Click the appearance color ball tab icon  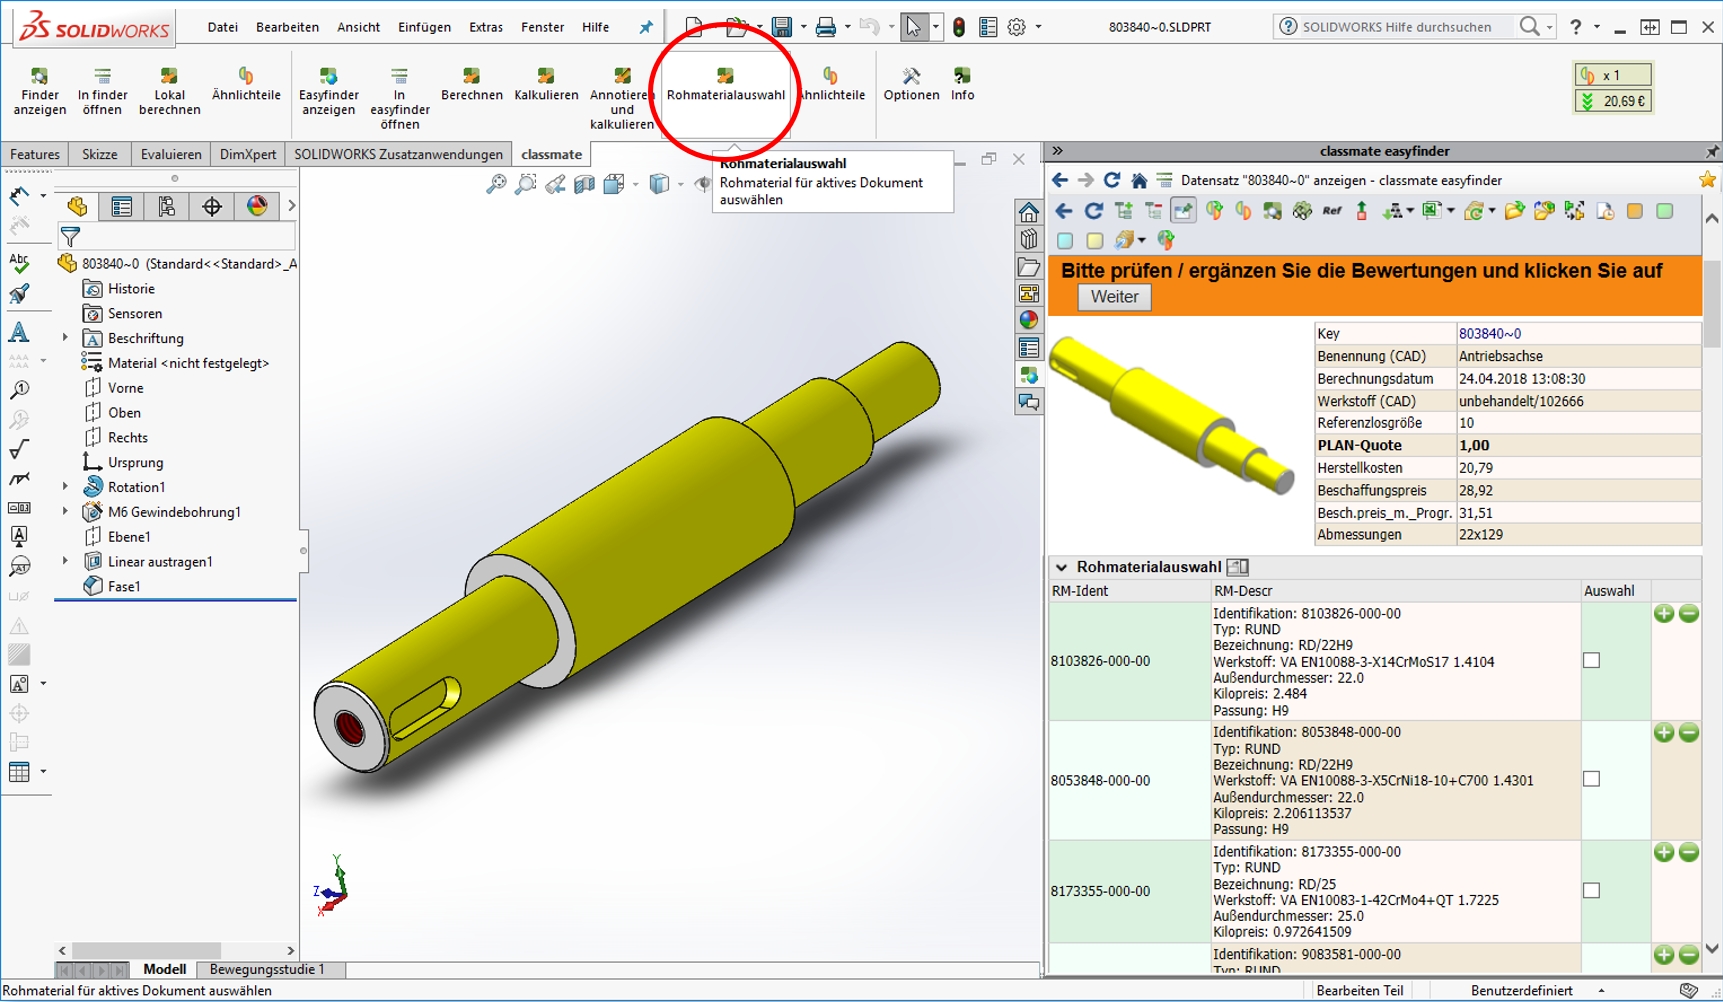click(257, 206)
